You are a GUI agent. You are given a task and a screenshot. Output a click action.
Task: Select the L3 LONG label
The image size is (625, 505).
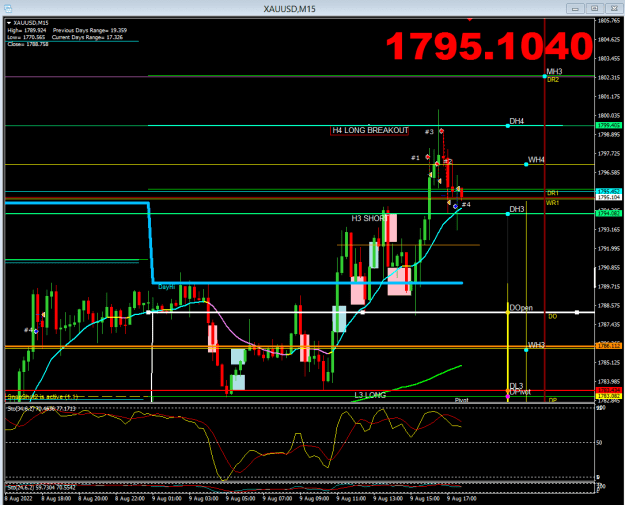pos(370,395)
